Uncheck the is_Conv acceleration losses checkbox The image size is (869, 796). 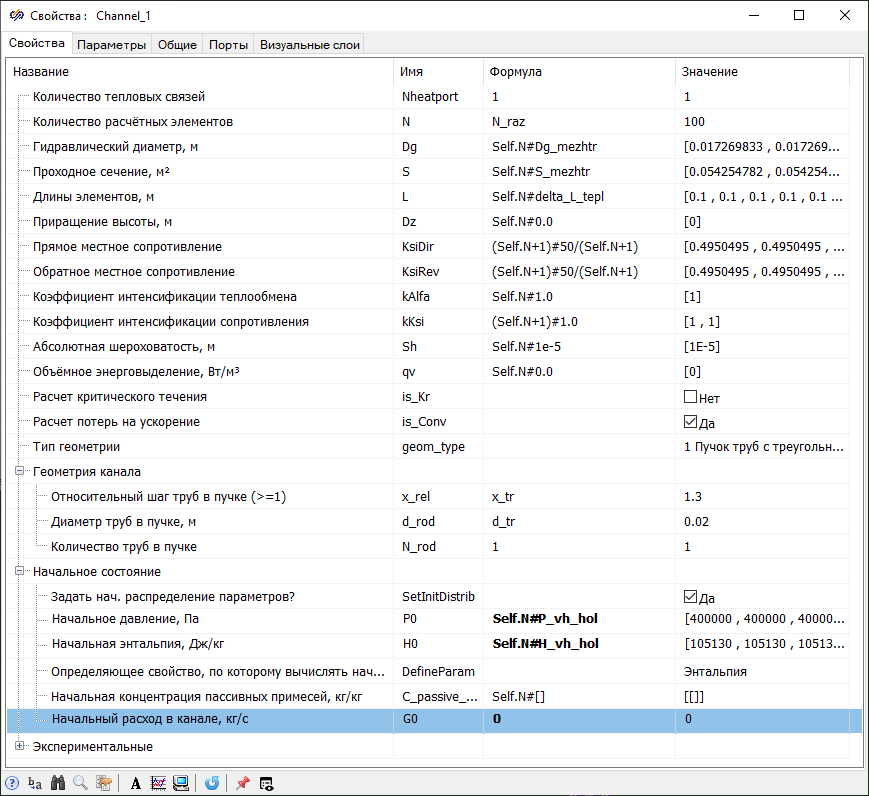(x=690, y=422)
